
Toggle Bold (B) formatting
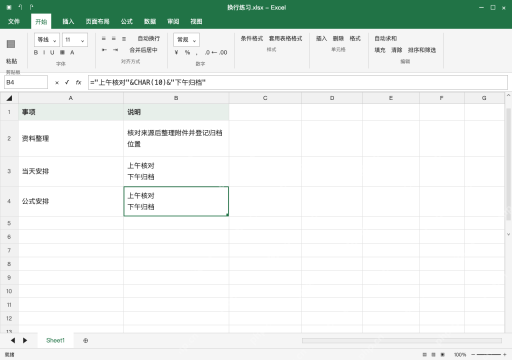click(36, 52)
